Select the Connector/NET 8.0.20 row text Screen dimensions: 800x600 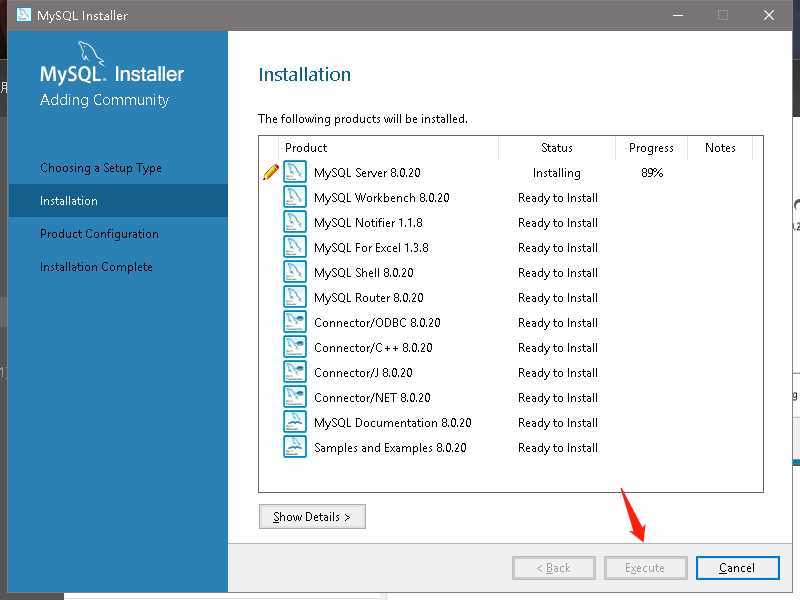point(372,398)
